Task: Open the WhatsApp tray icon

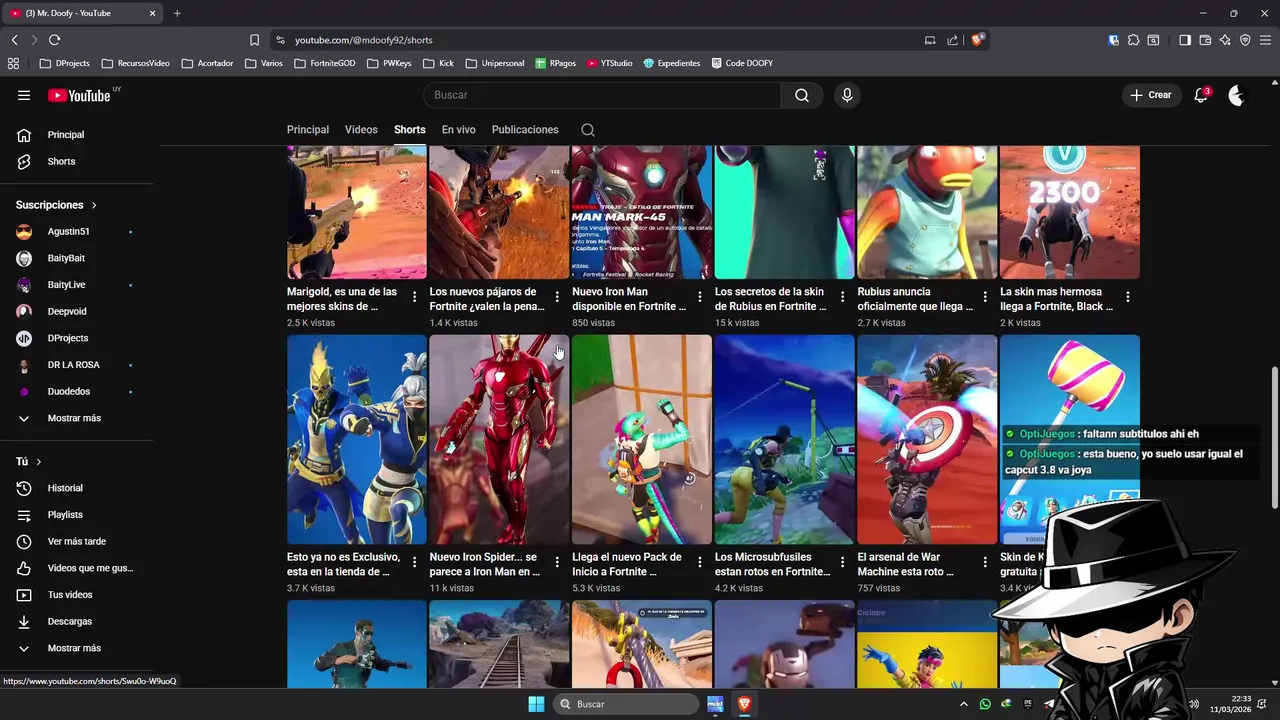Action: click(x=985, y=704)
